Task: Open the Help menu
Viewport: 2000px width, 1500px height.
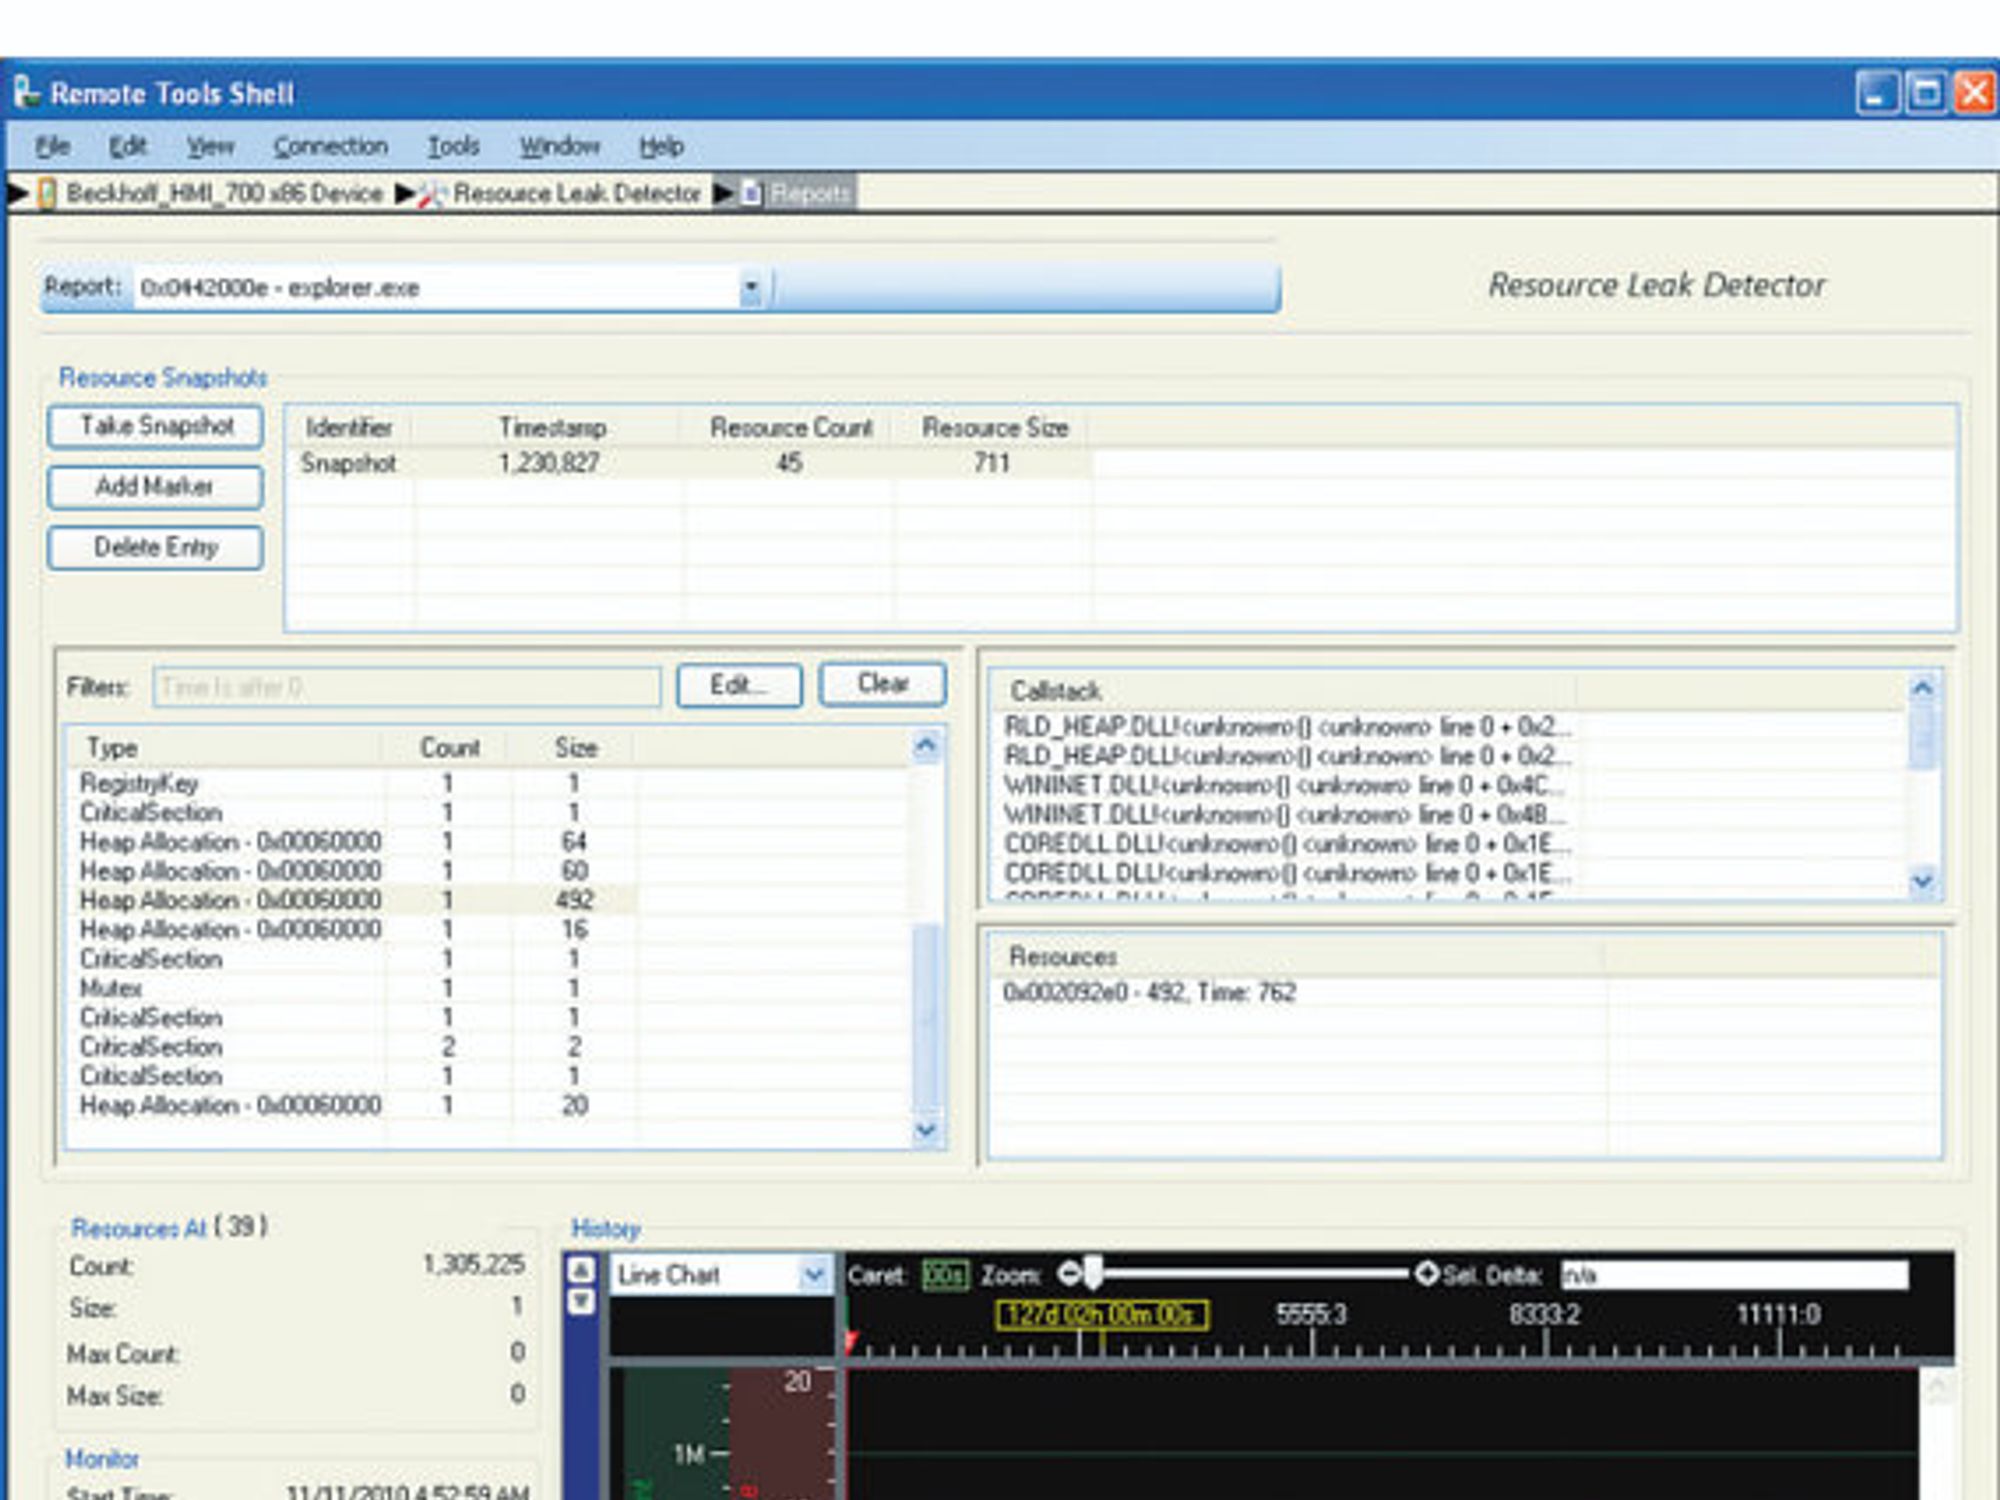Action: point(661,147)
